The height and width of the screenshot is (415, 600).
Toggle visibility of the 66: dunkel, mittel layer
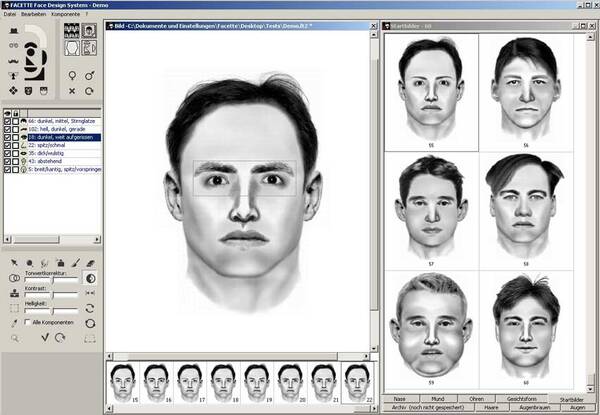7,121
